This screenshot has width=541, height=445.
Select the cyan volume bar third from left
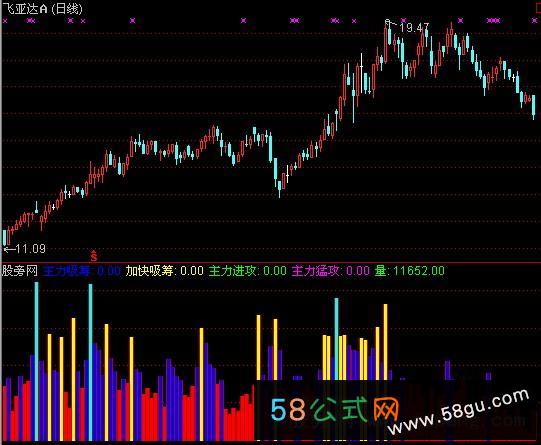point(336,339)
